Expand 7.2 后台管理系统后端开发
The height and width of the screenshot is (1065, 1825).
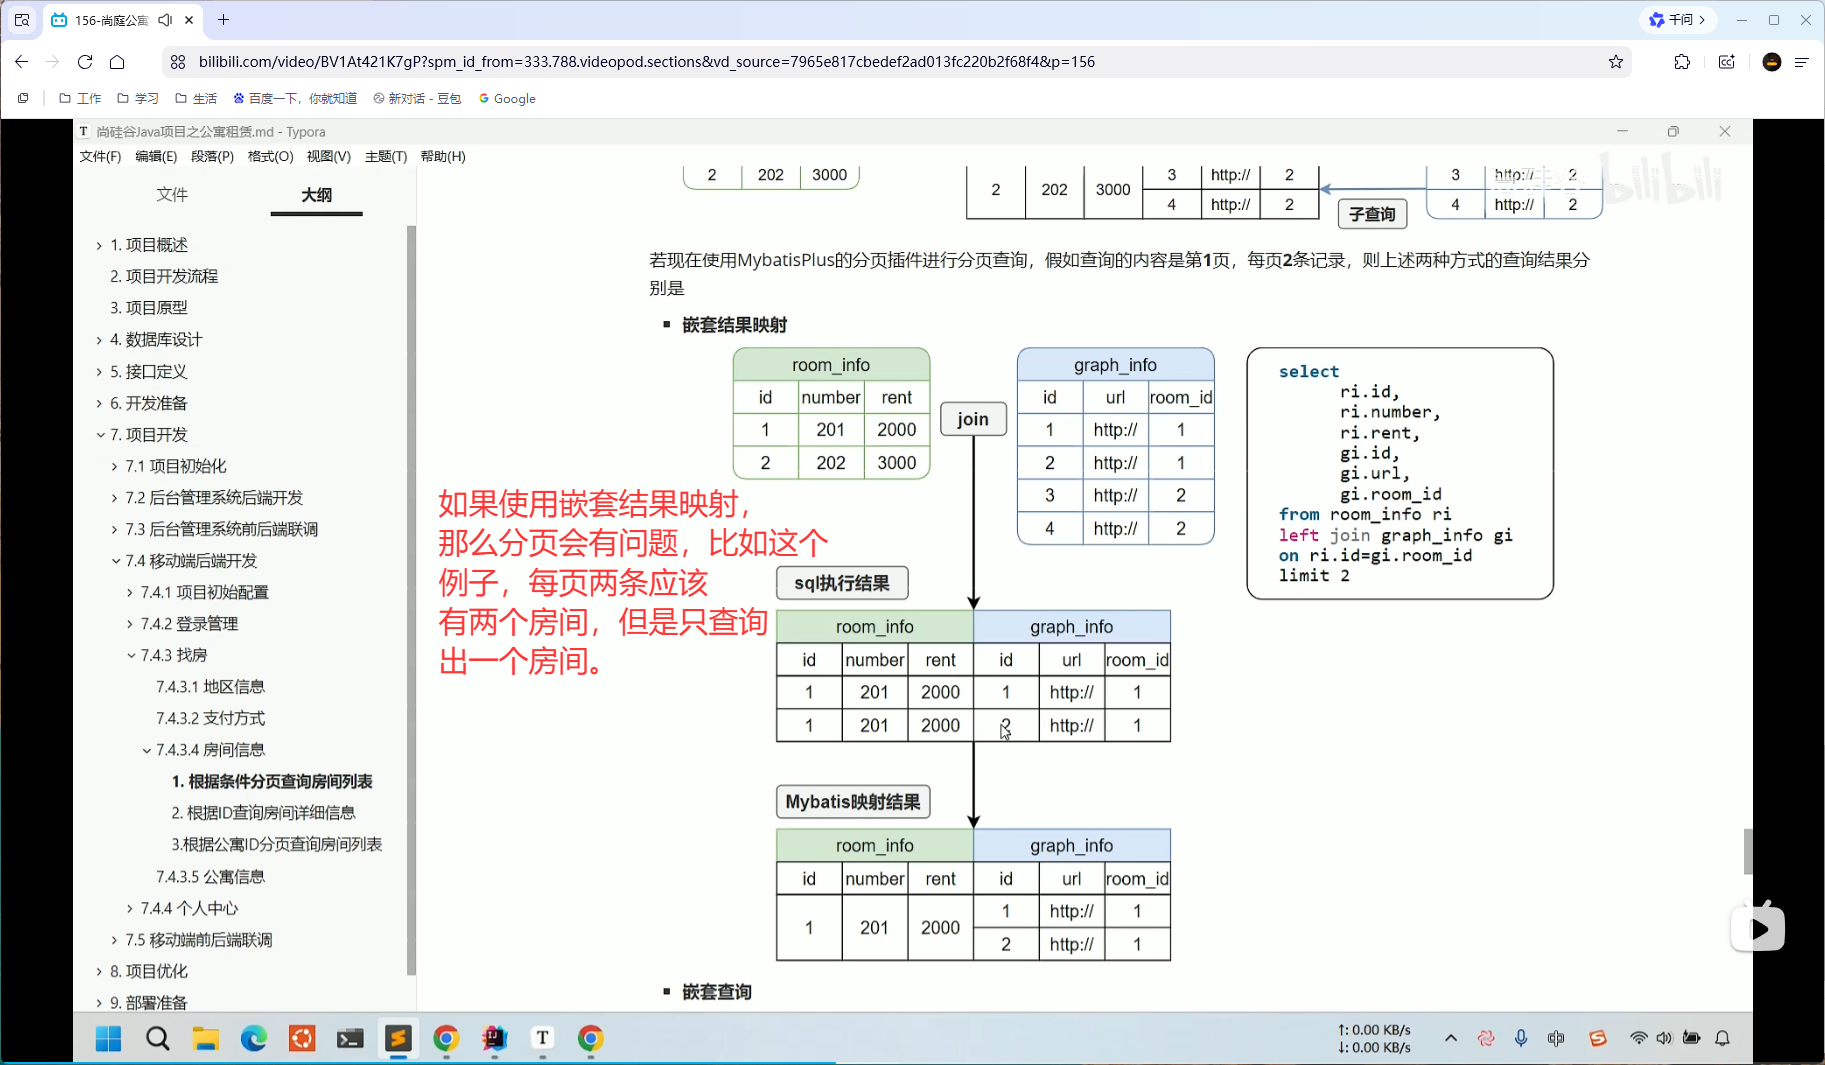(x=114, y=498)
